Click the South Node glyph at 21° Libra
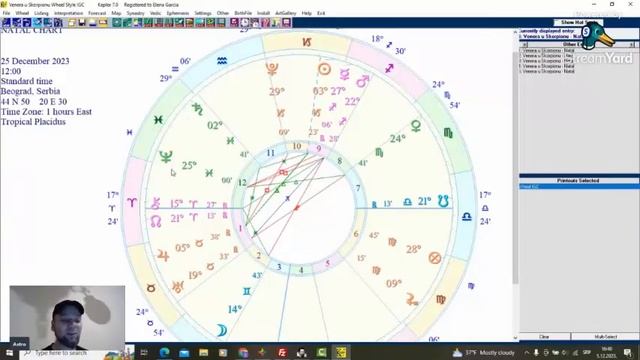This screenshot has height=360, width=640. pos(443,201)
